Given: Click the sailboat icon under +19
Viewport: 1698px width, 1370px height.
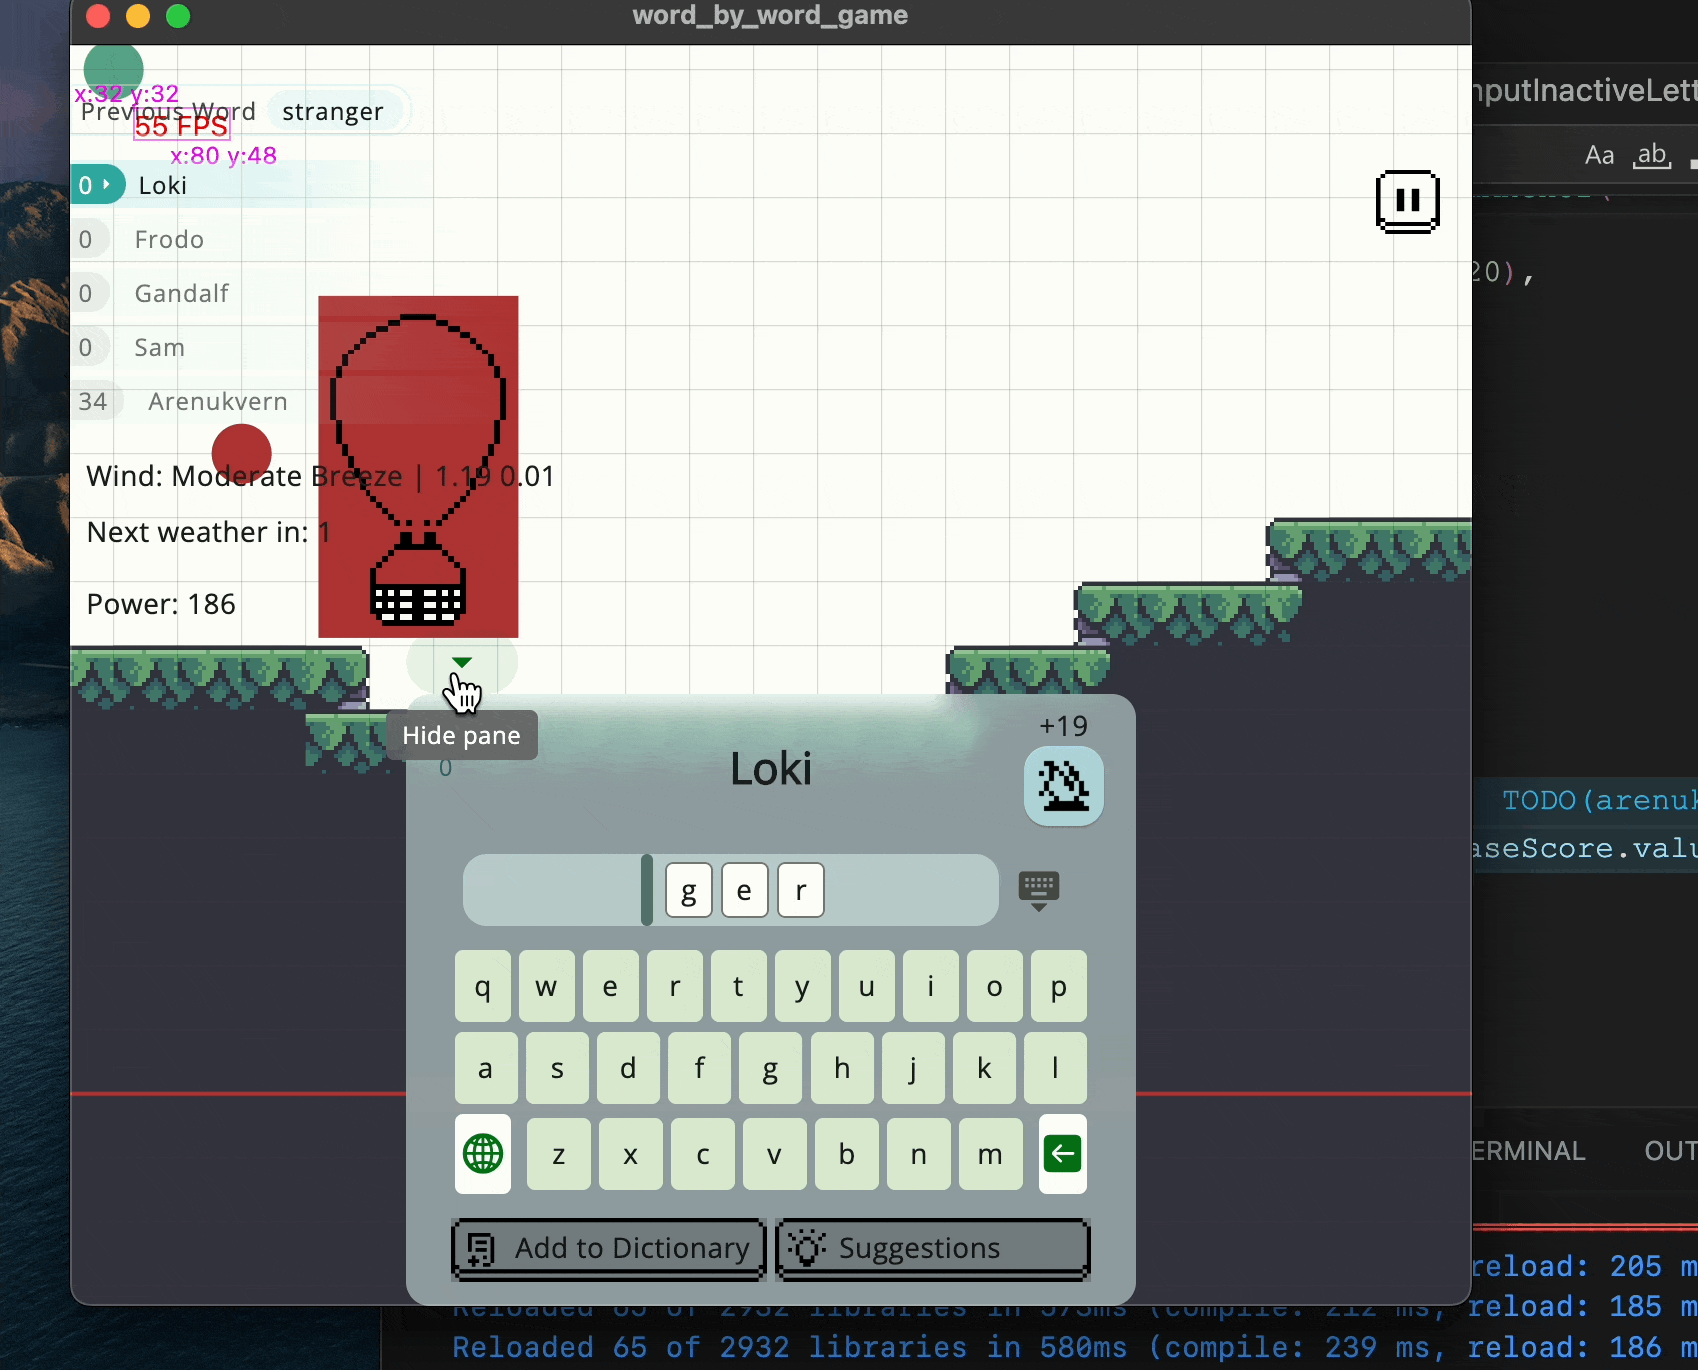Looking at the screenshot, I should pyautogui.click(x=1064, y=786).
